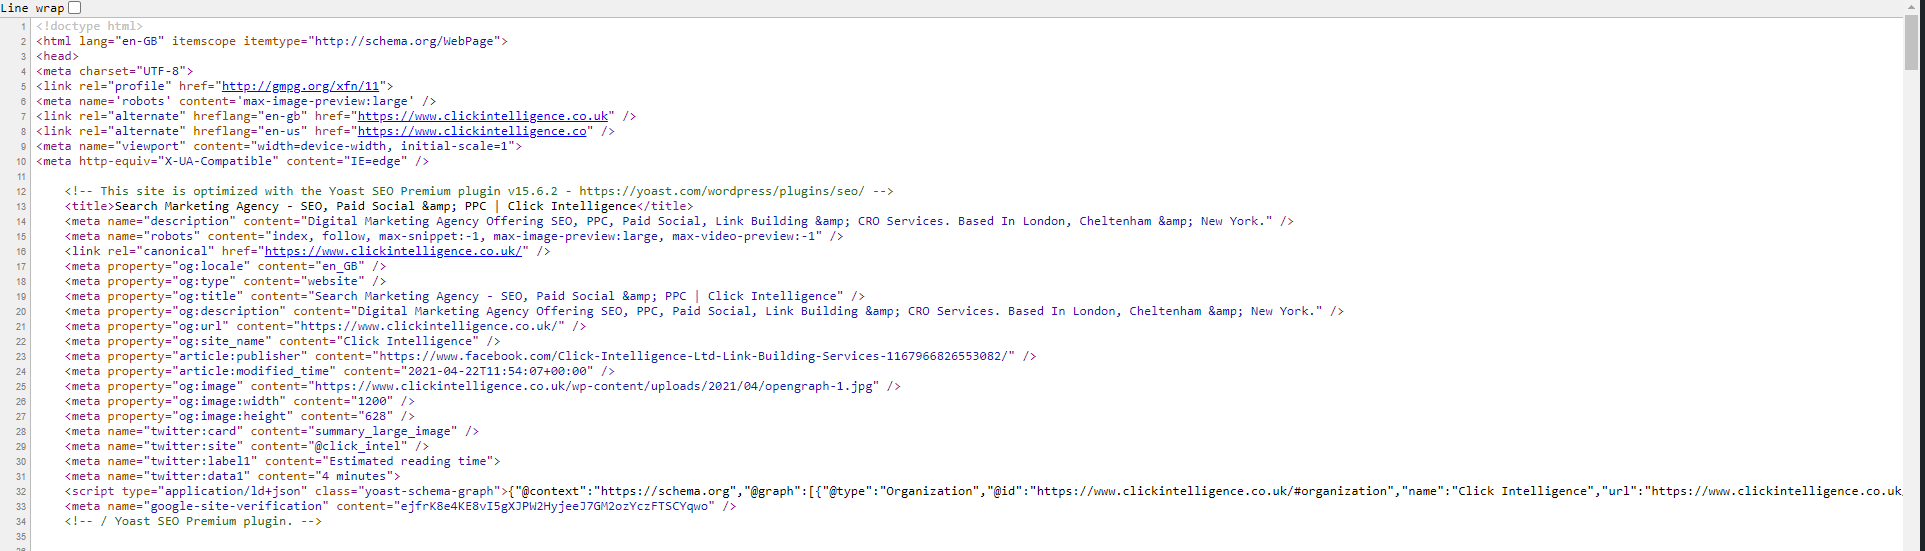This screenshot has width=1925, height=551.
Task: Open the gmpg.org/xfn/11 profile link
Action: click(x=300, y=86)
